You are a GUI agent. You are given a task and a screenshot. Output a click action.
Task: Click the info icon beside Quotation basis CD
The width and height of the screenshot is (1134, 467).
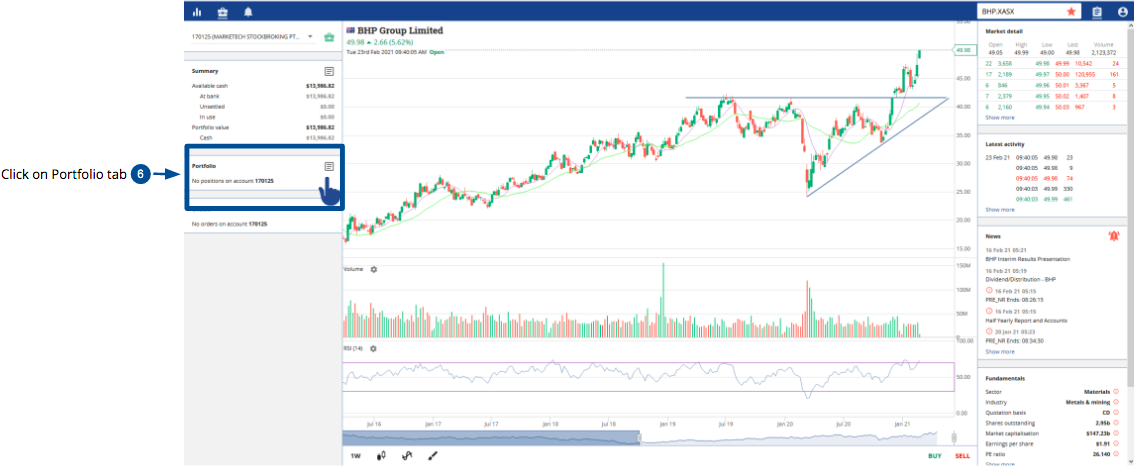click(1116, 413)
